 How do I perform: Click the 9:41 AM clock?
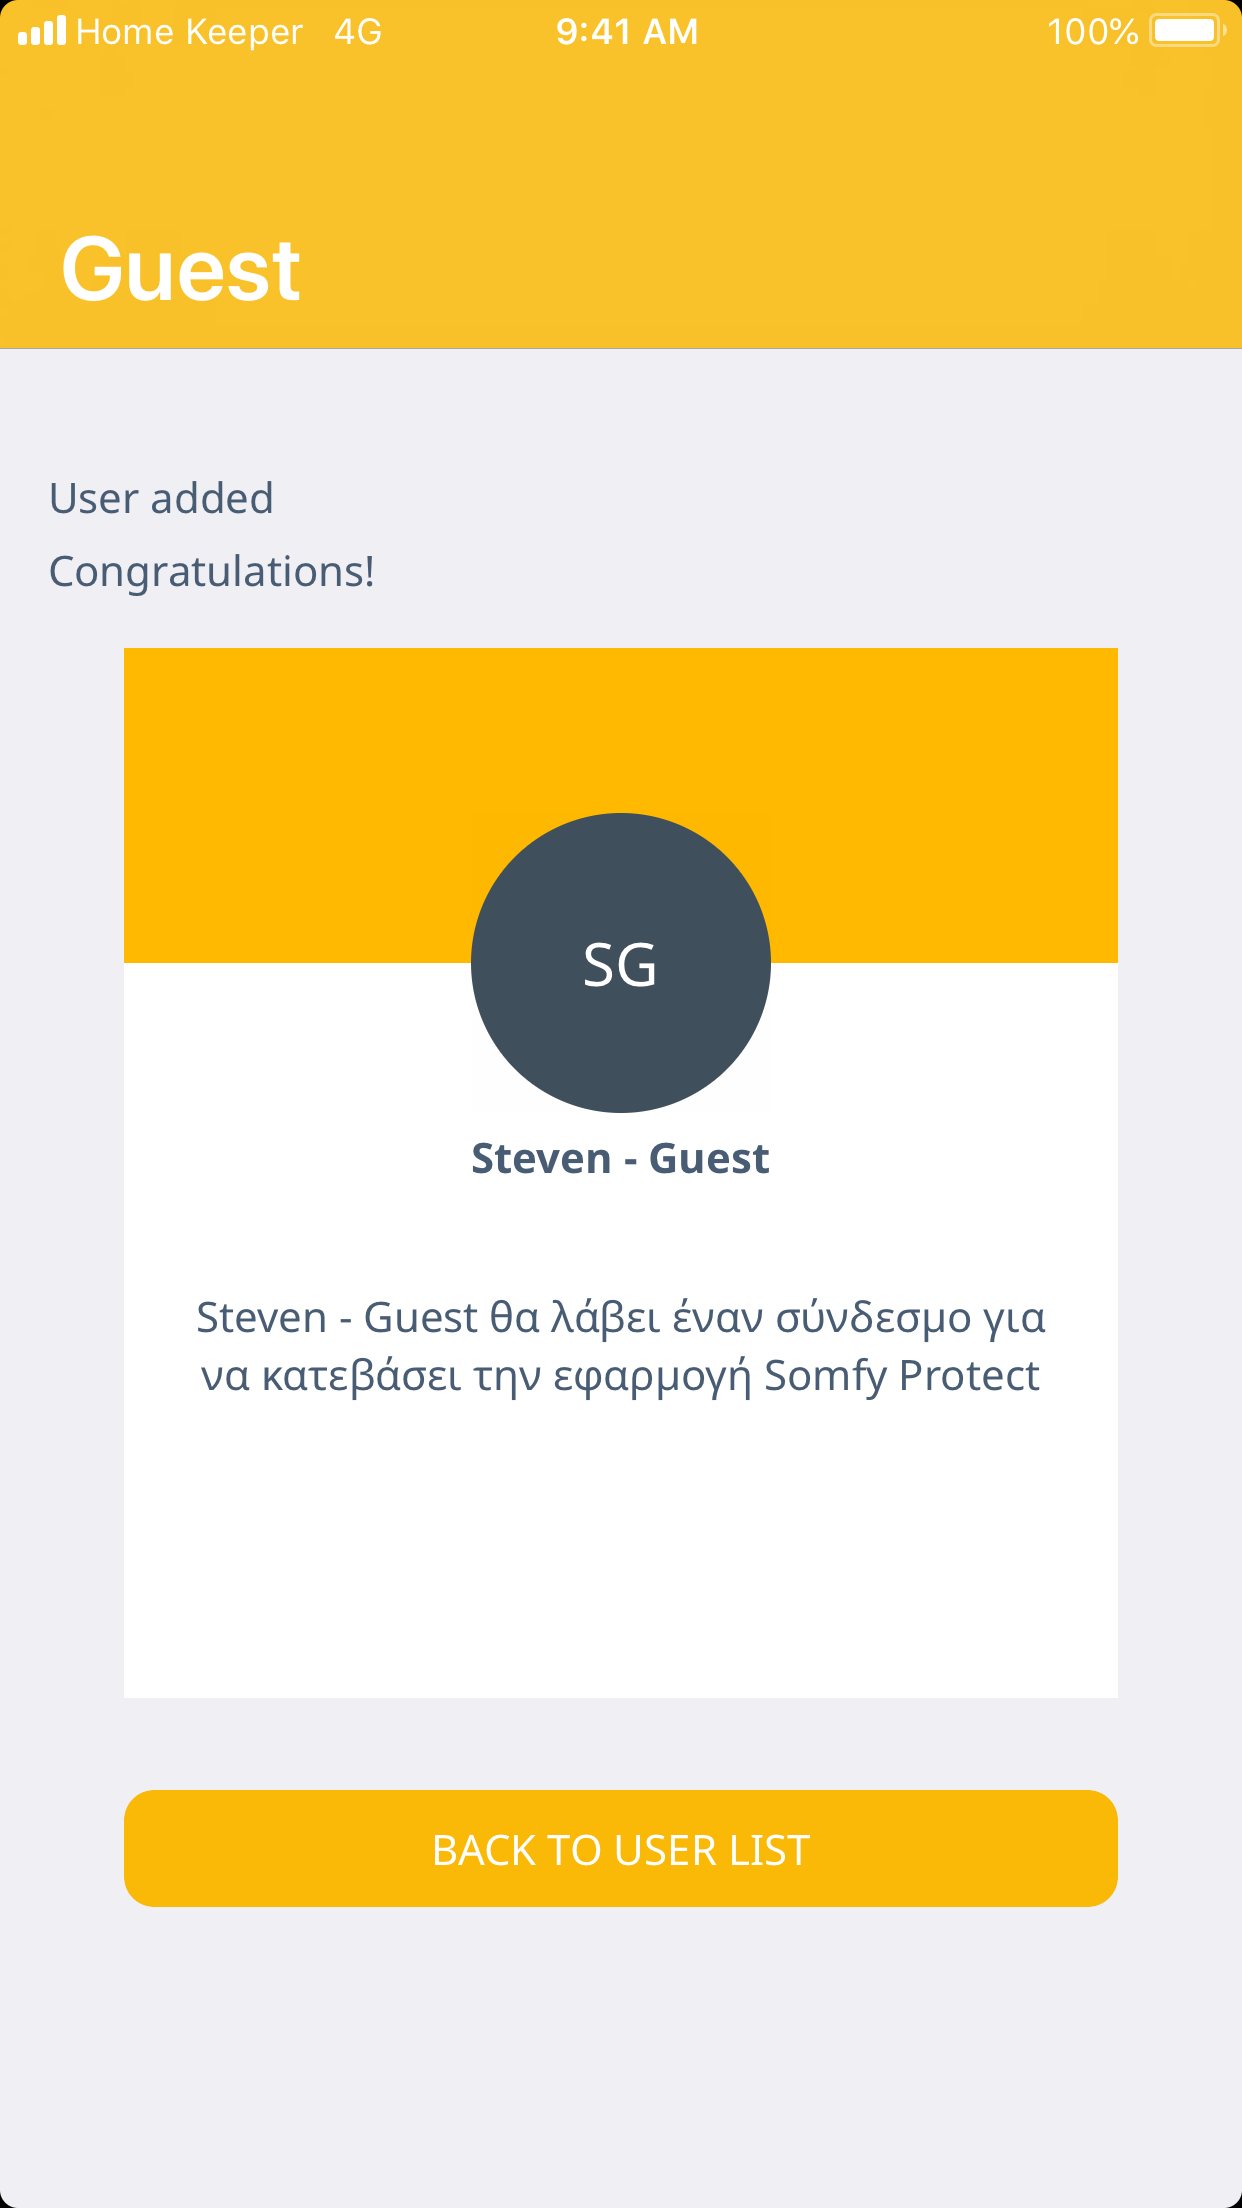coord(627,32)
